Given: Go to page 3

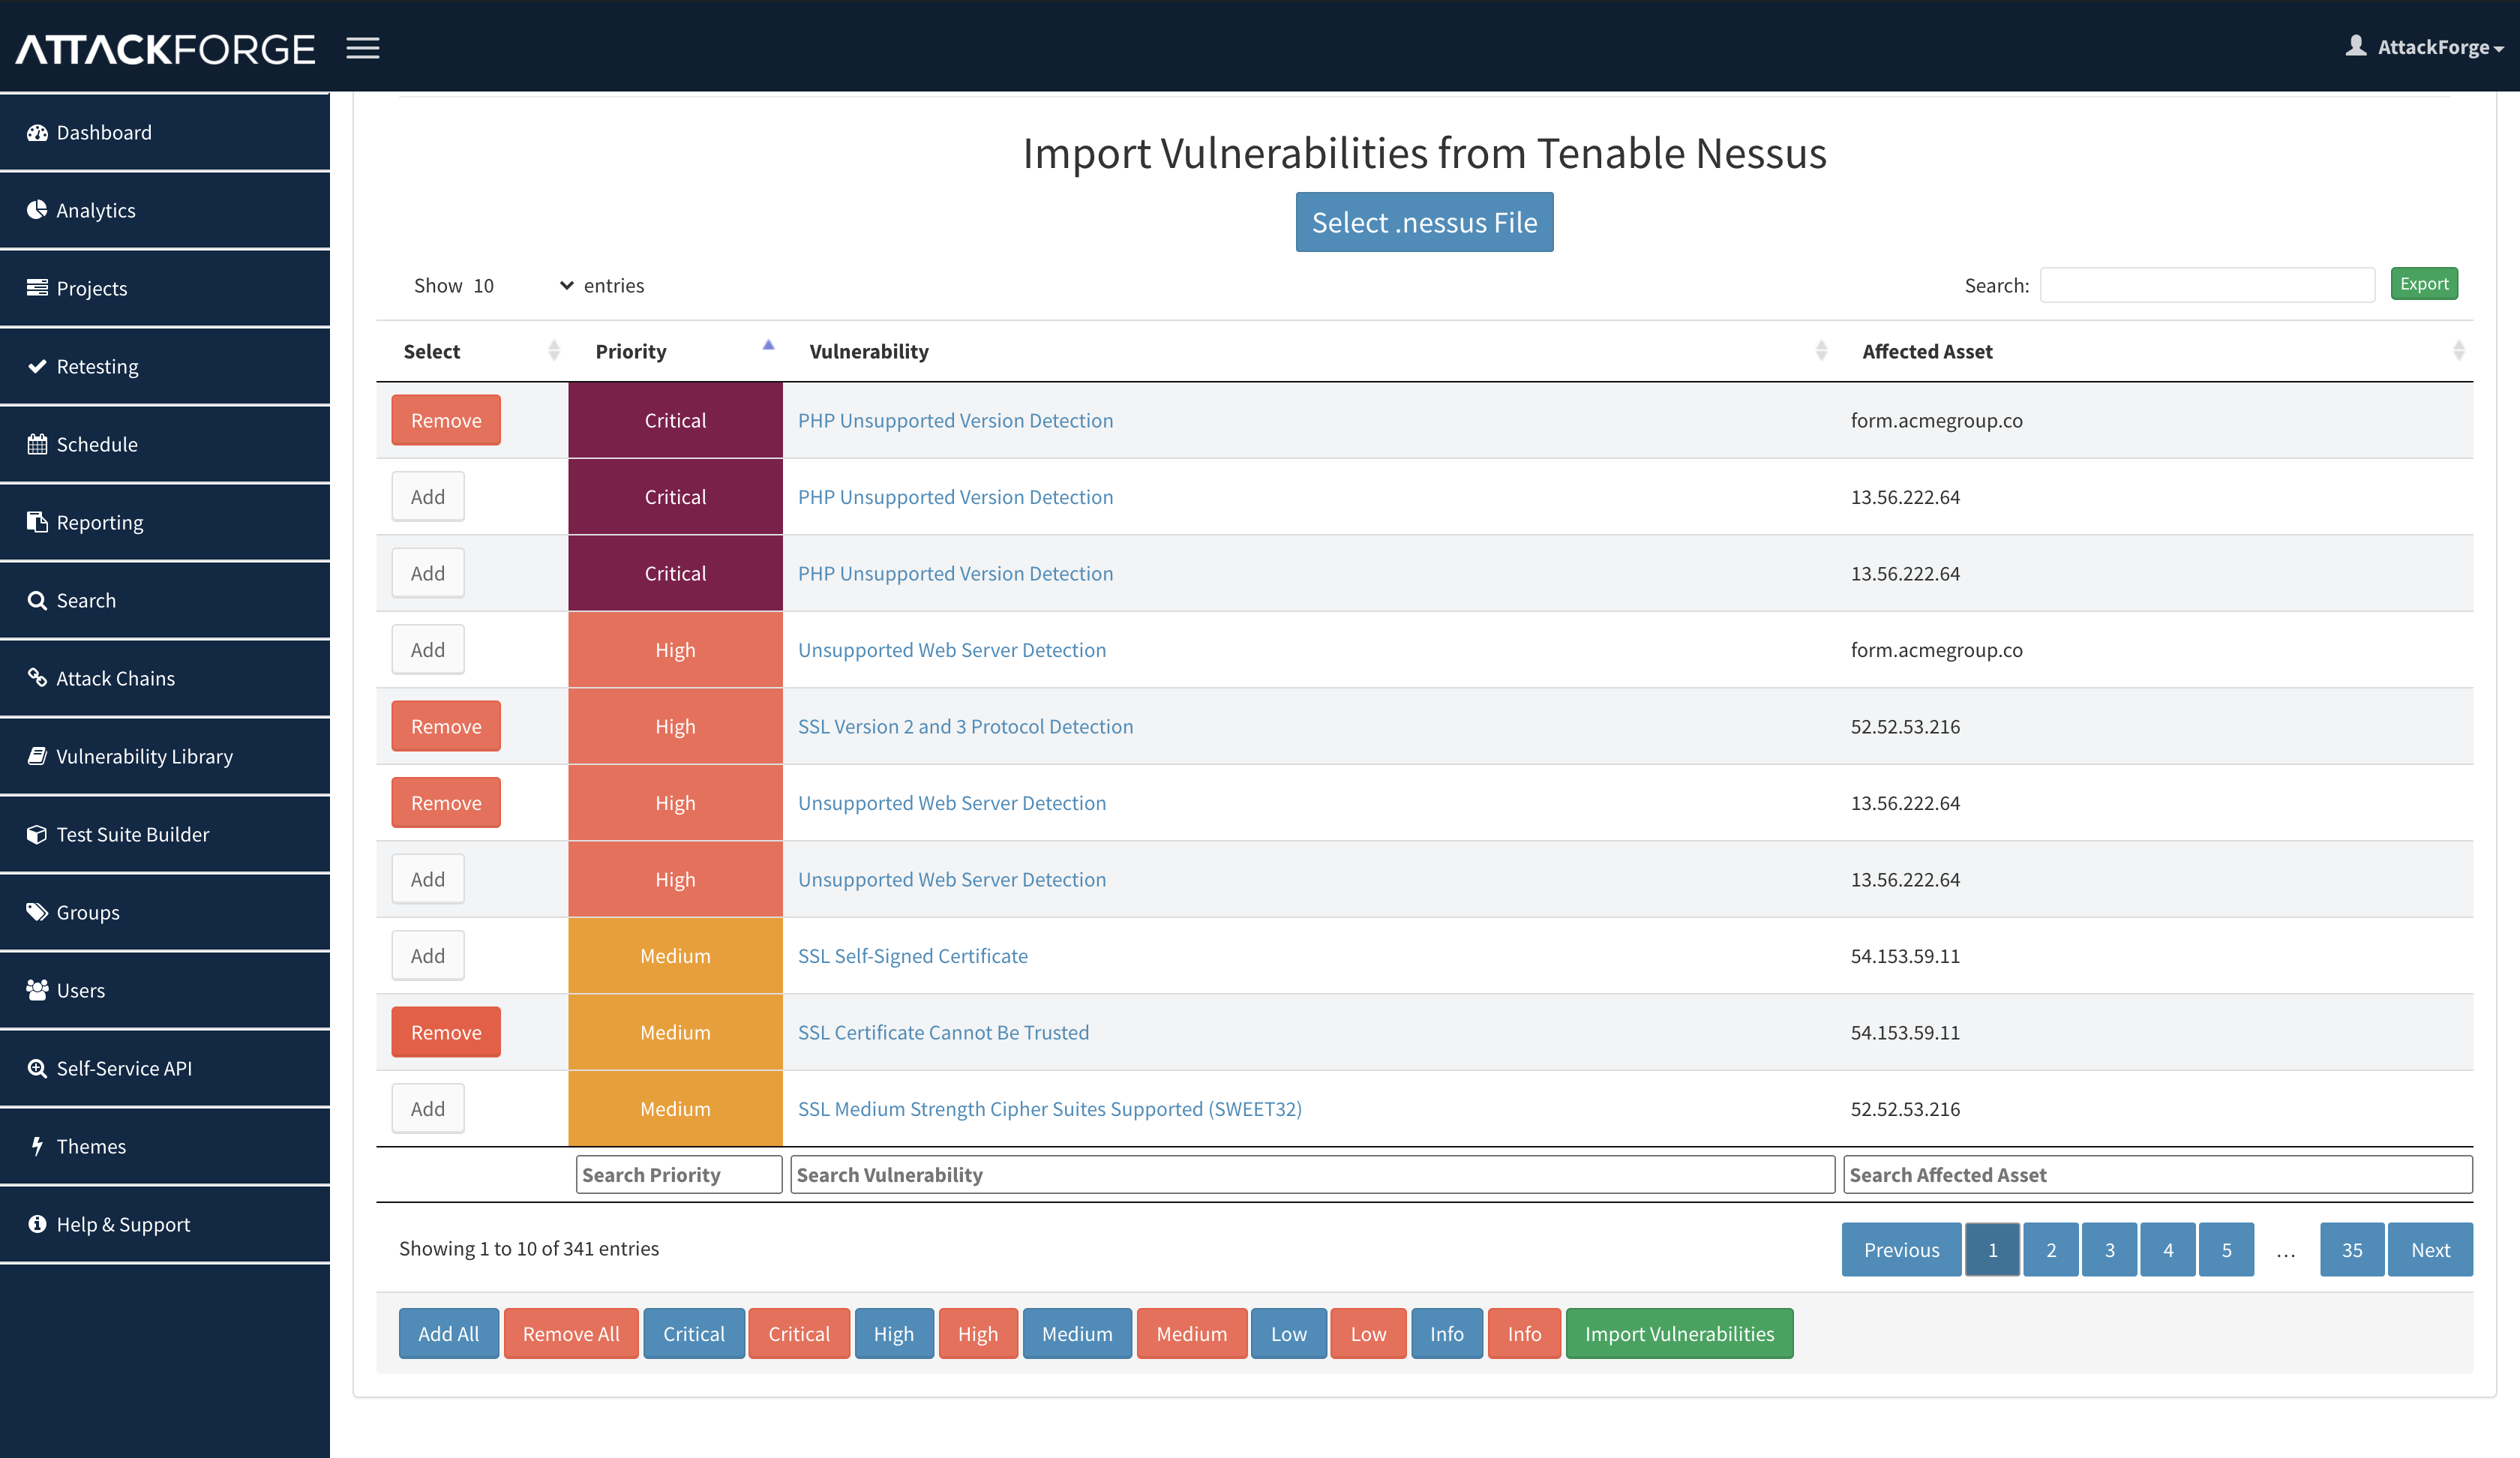Looking at the screenshot, I should click(x=2109, y=1250).
